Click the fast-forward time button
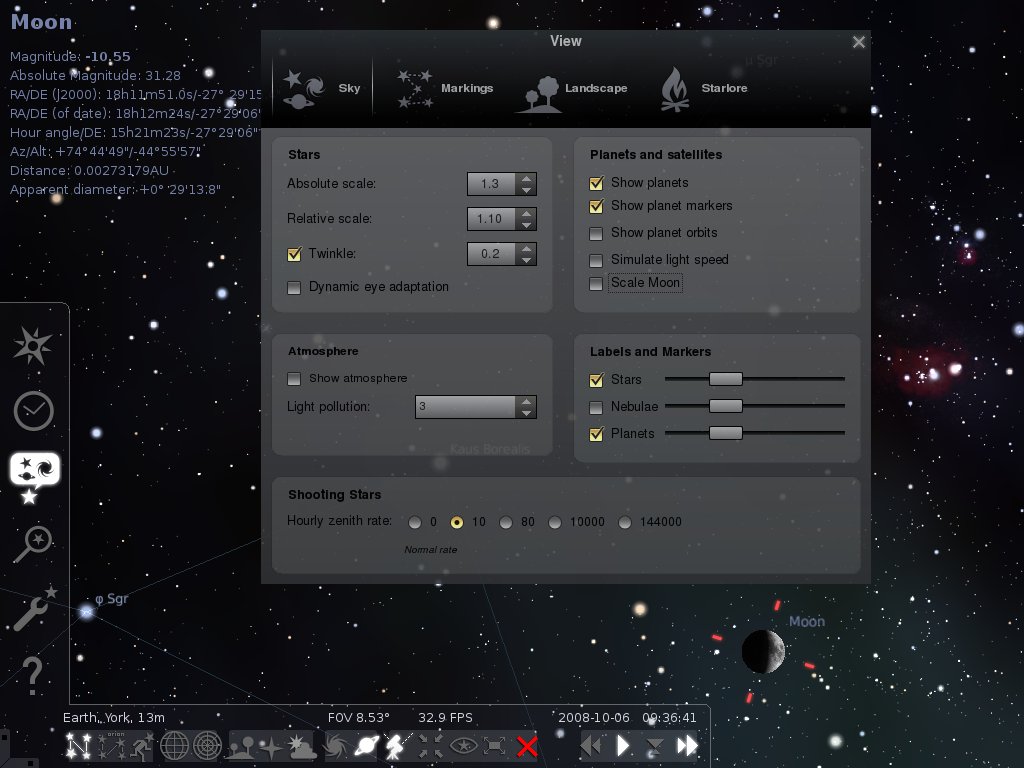 point(687,746)
